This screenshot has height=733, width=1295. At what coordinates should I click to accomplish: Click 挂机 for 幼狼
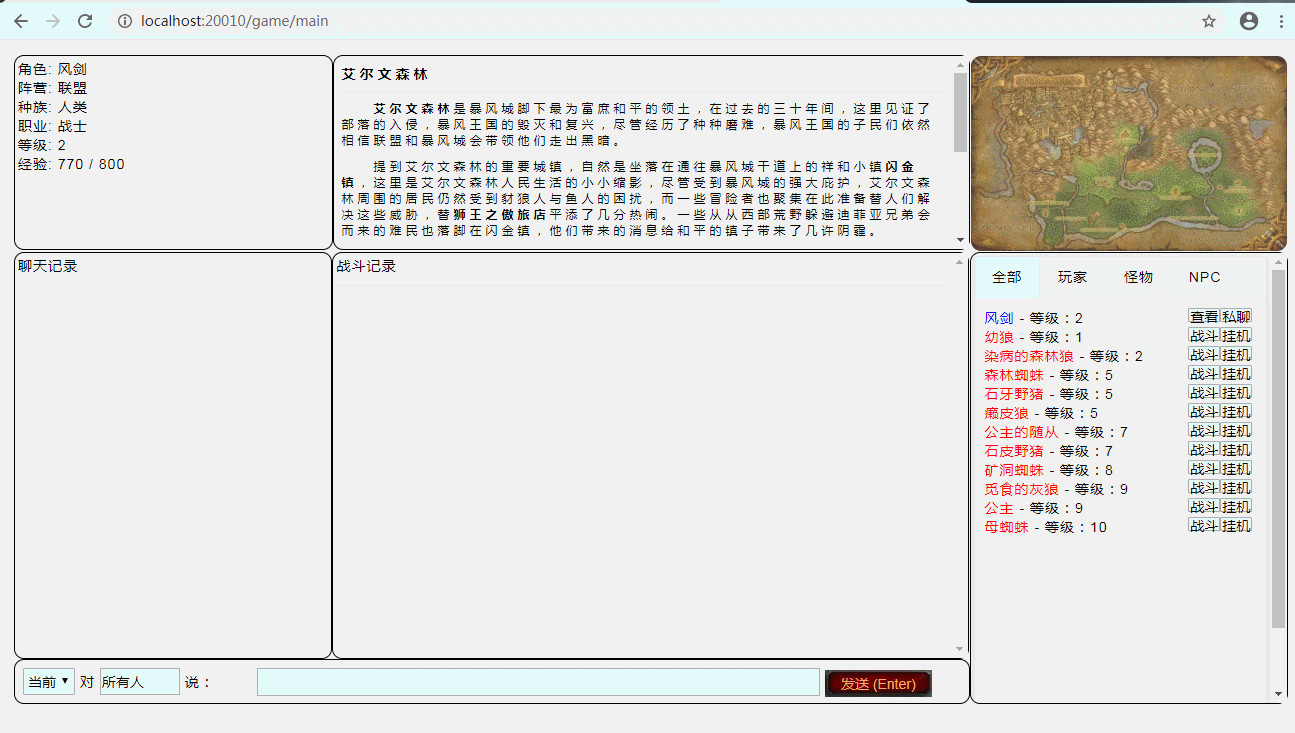(x=1236, y=335)
